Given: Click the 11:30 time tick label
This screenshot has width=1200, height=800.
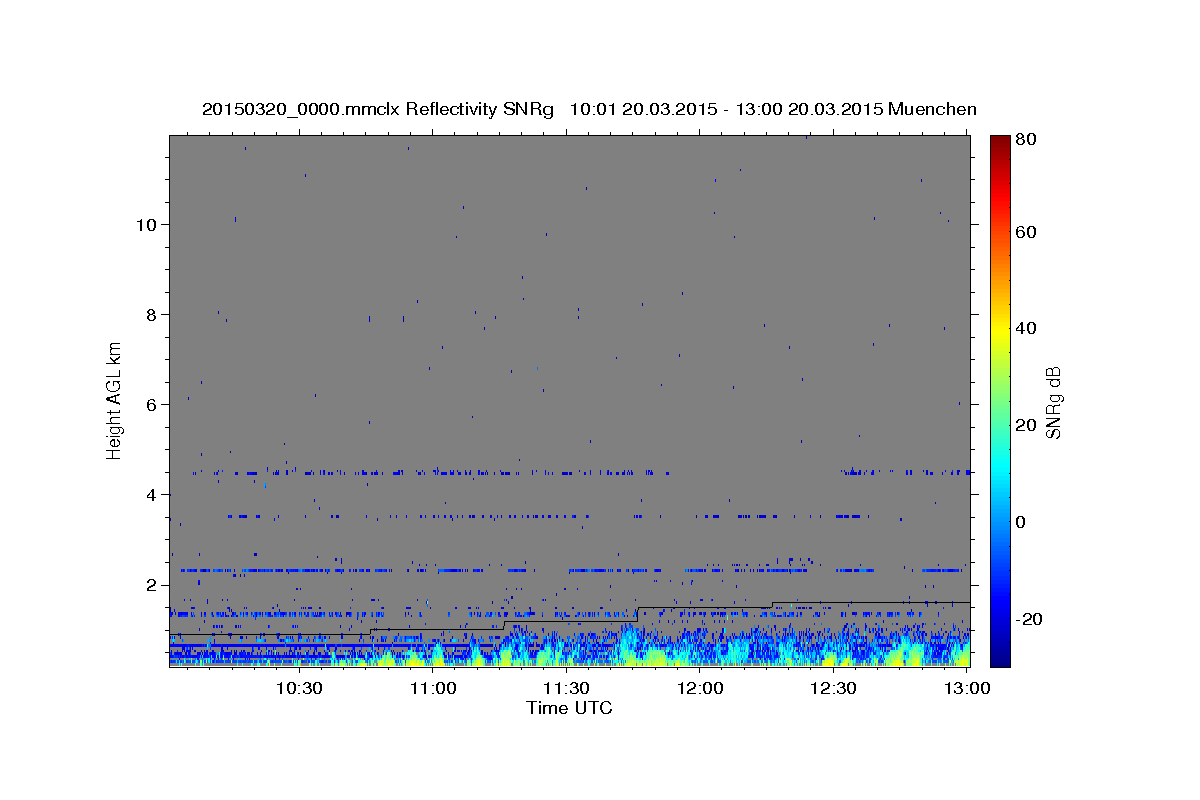Looking at the screenshot, I should click(566, 688).
